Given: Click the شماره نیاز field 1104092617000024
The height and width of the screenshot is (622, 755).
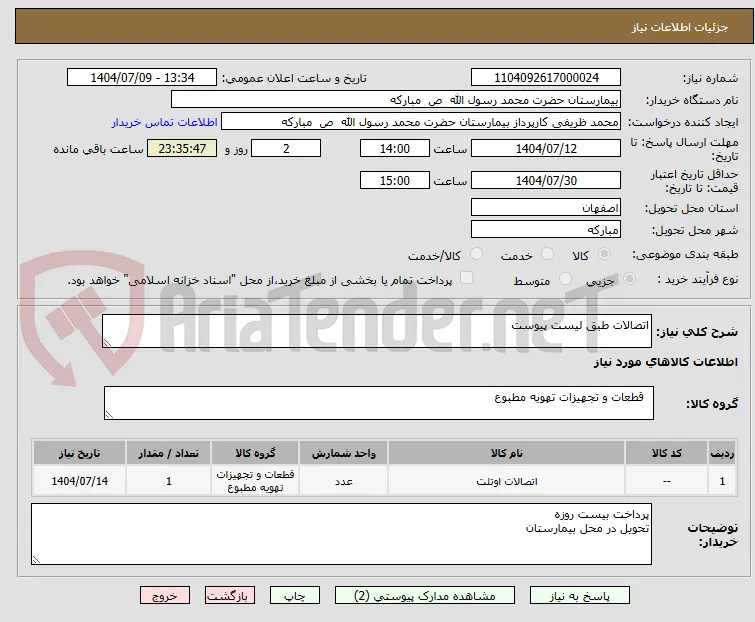Looking at the screenshot, I should (x=546, y=78).
